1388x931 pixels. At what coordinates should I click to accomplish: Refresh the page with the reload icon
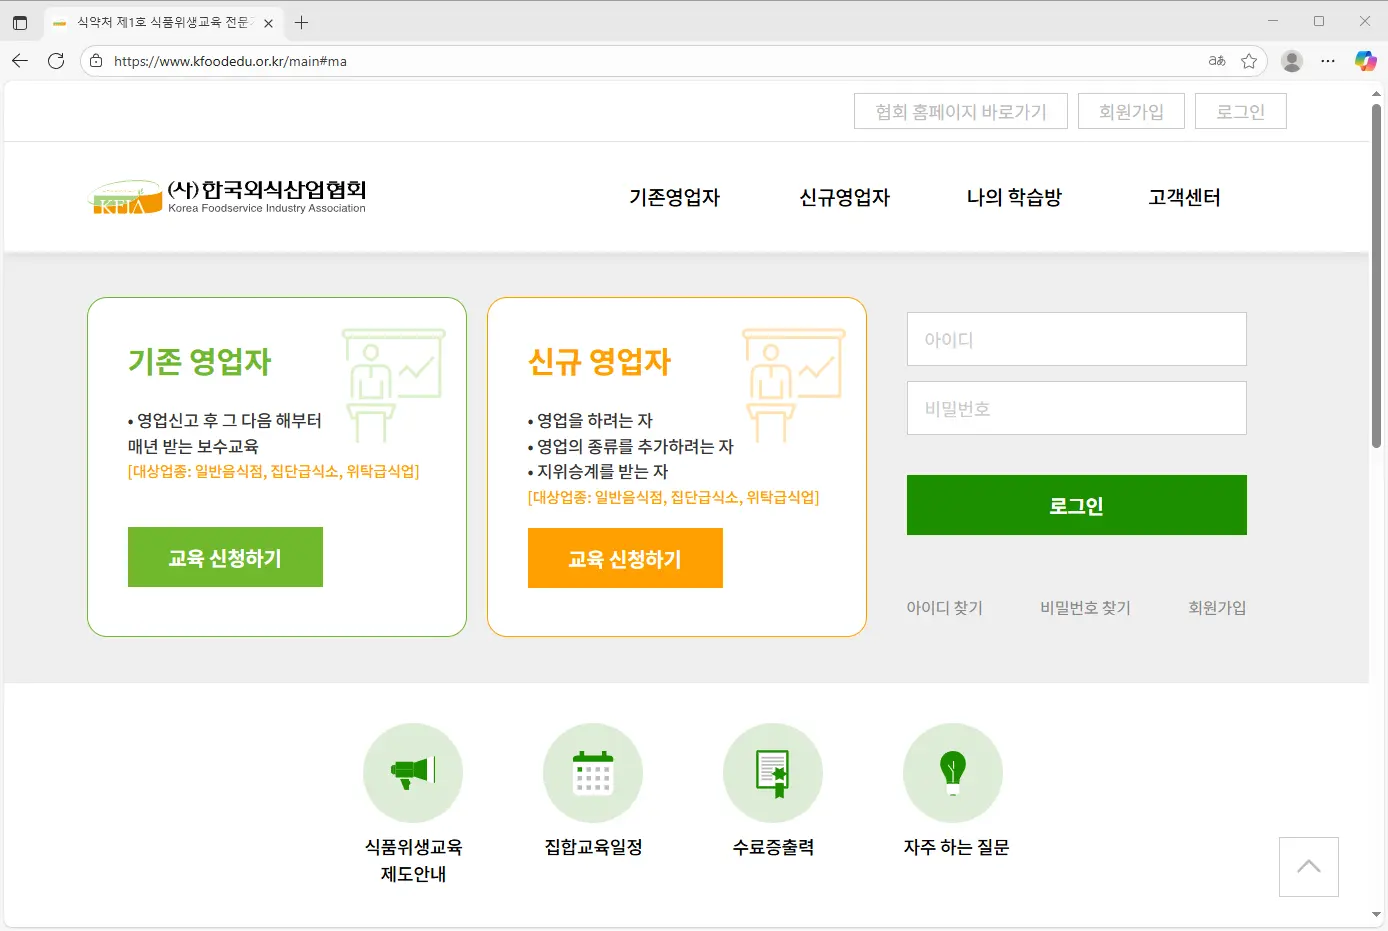pos(56,61)
